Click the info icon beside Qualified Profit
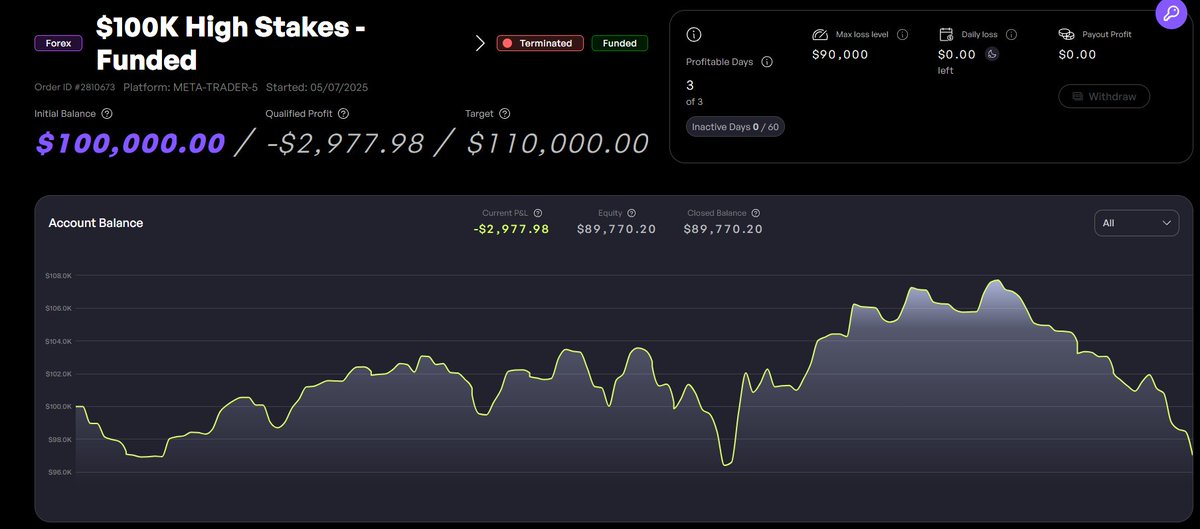 click(x=343, y=114)
